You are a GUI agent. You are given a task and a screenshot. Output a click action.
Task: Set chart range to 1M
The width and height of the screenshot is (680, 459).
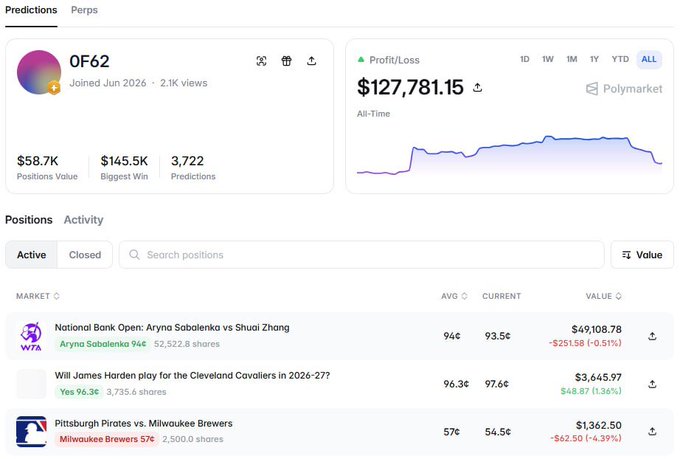[x=572, y=59]
